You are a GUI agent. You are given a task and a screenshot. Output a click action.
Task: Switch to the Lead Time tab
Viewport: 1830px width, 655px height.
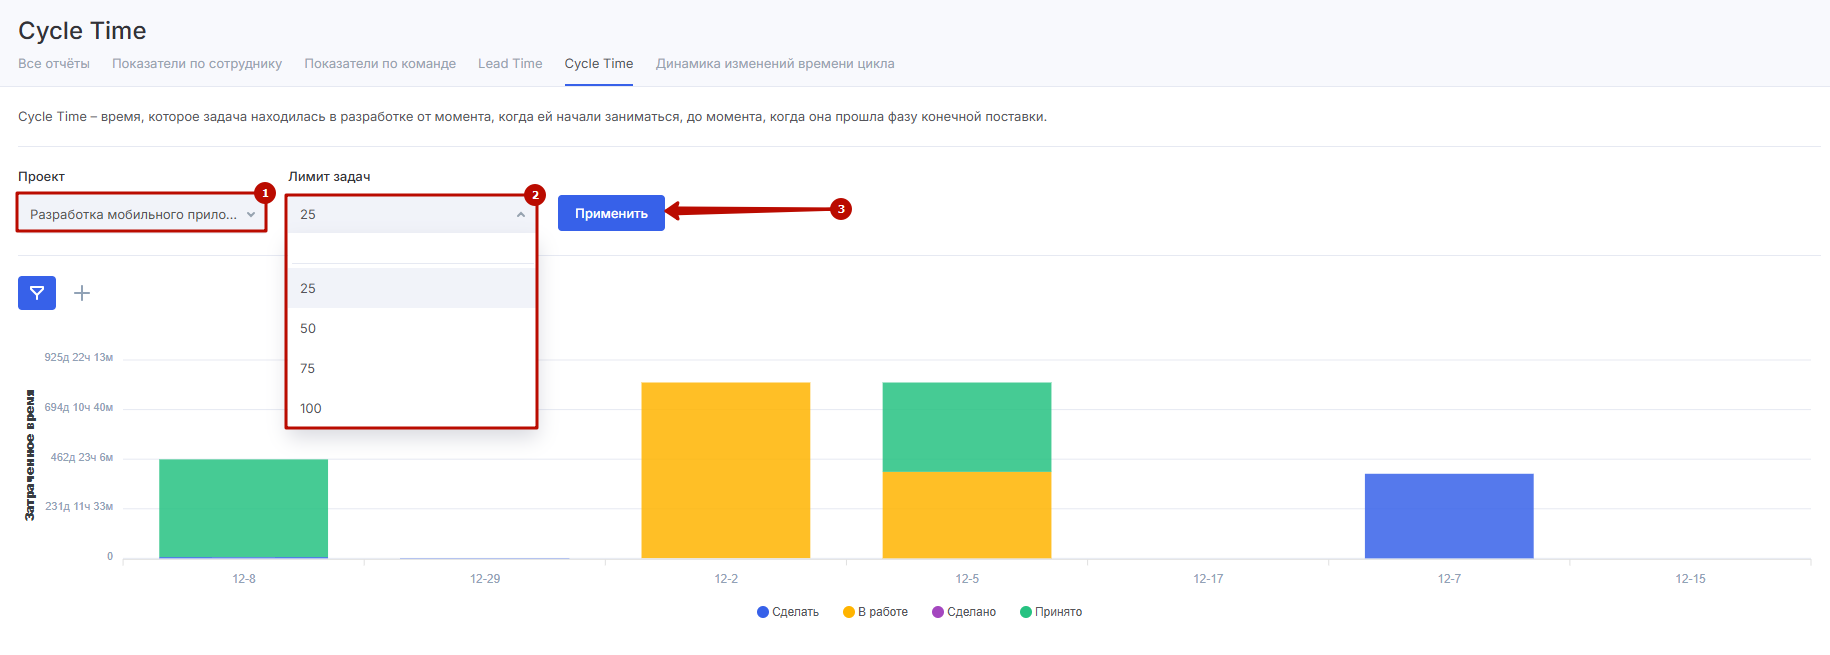510,63
